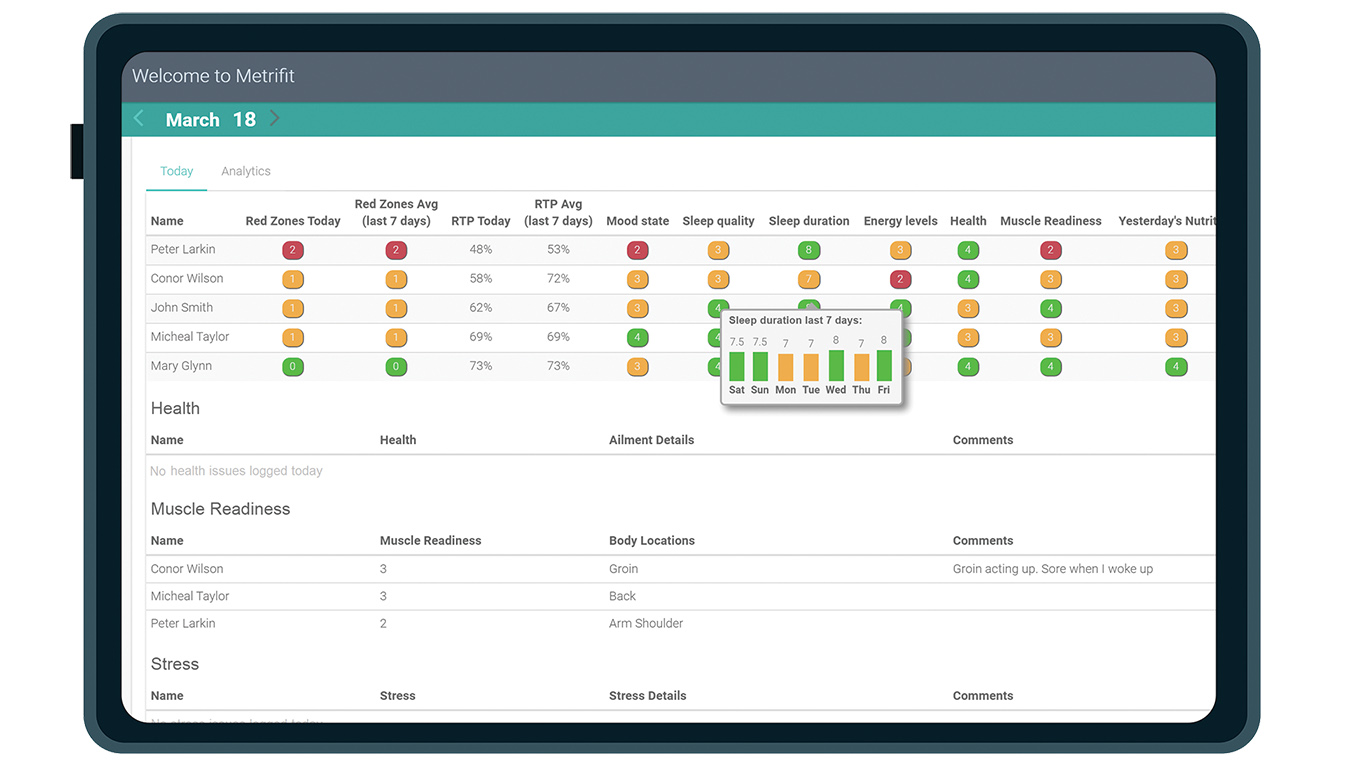Screen dimensions: 1365x768
Task: Sort by Energy levels column header
Action: (900, 221)
